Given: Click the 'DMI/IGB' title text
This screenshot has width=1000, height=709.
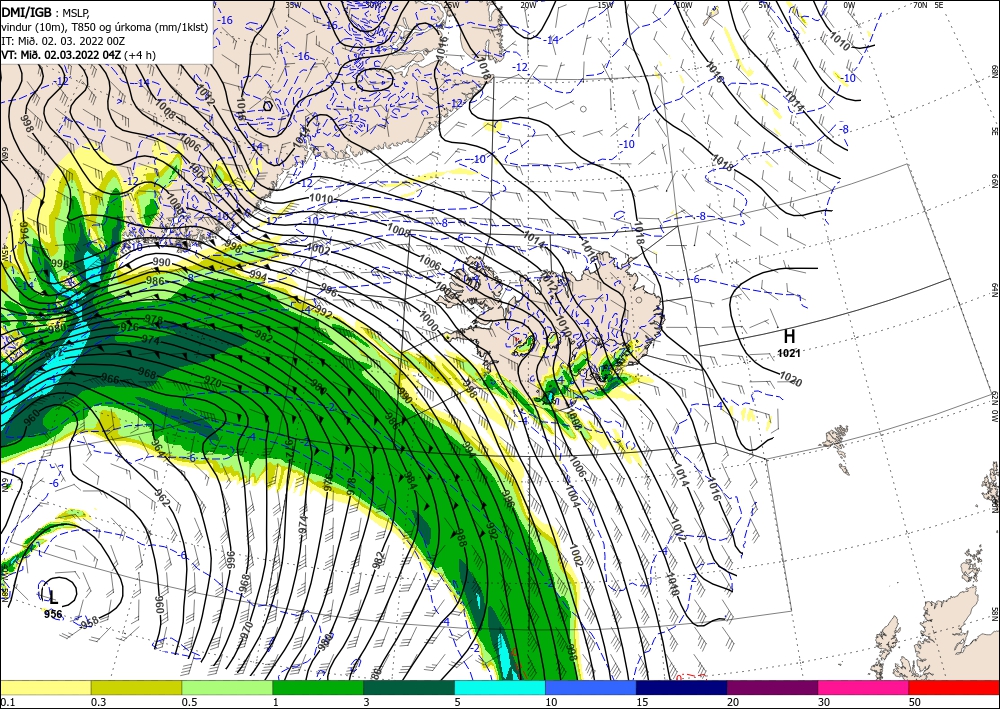Looking at the screenshot, I should [x=26, y=11].
